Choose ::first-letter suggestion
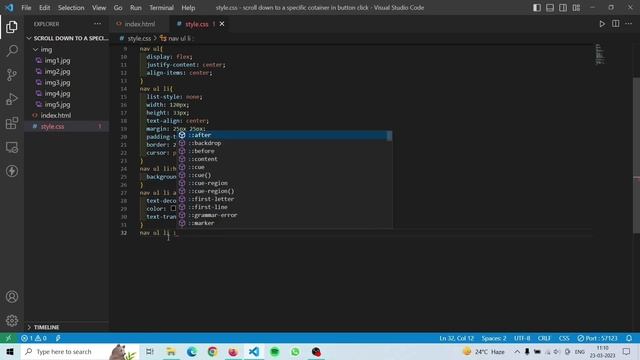The height and width of the screenshot is (360, 640). (x=285, y=199)
